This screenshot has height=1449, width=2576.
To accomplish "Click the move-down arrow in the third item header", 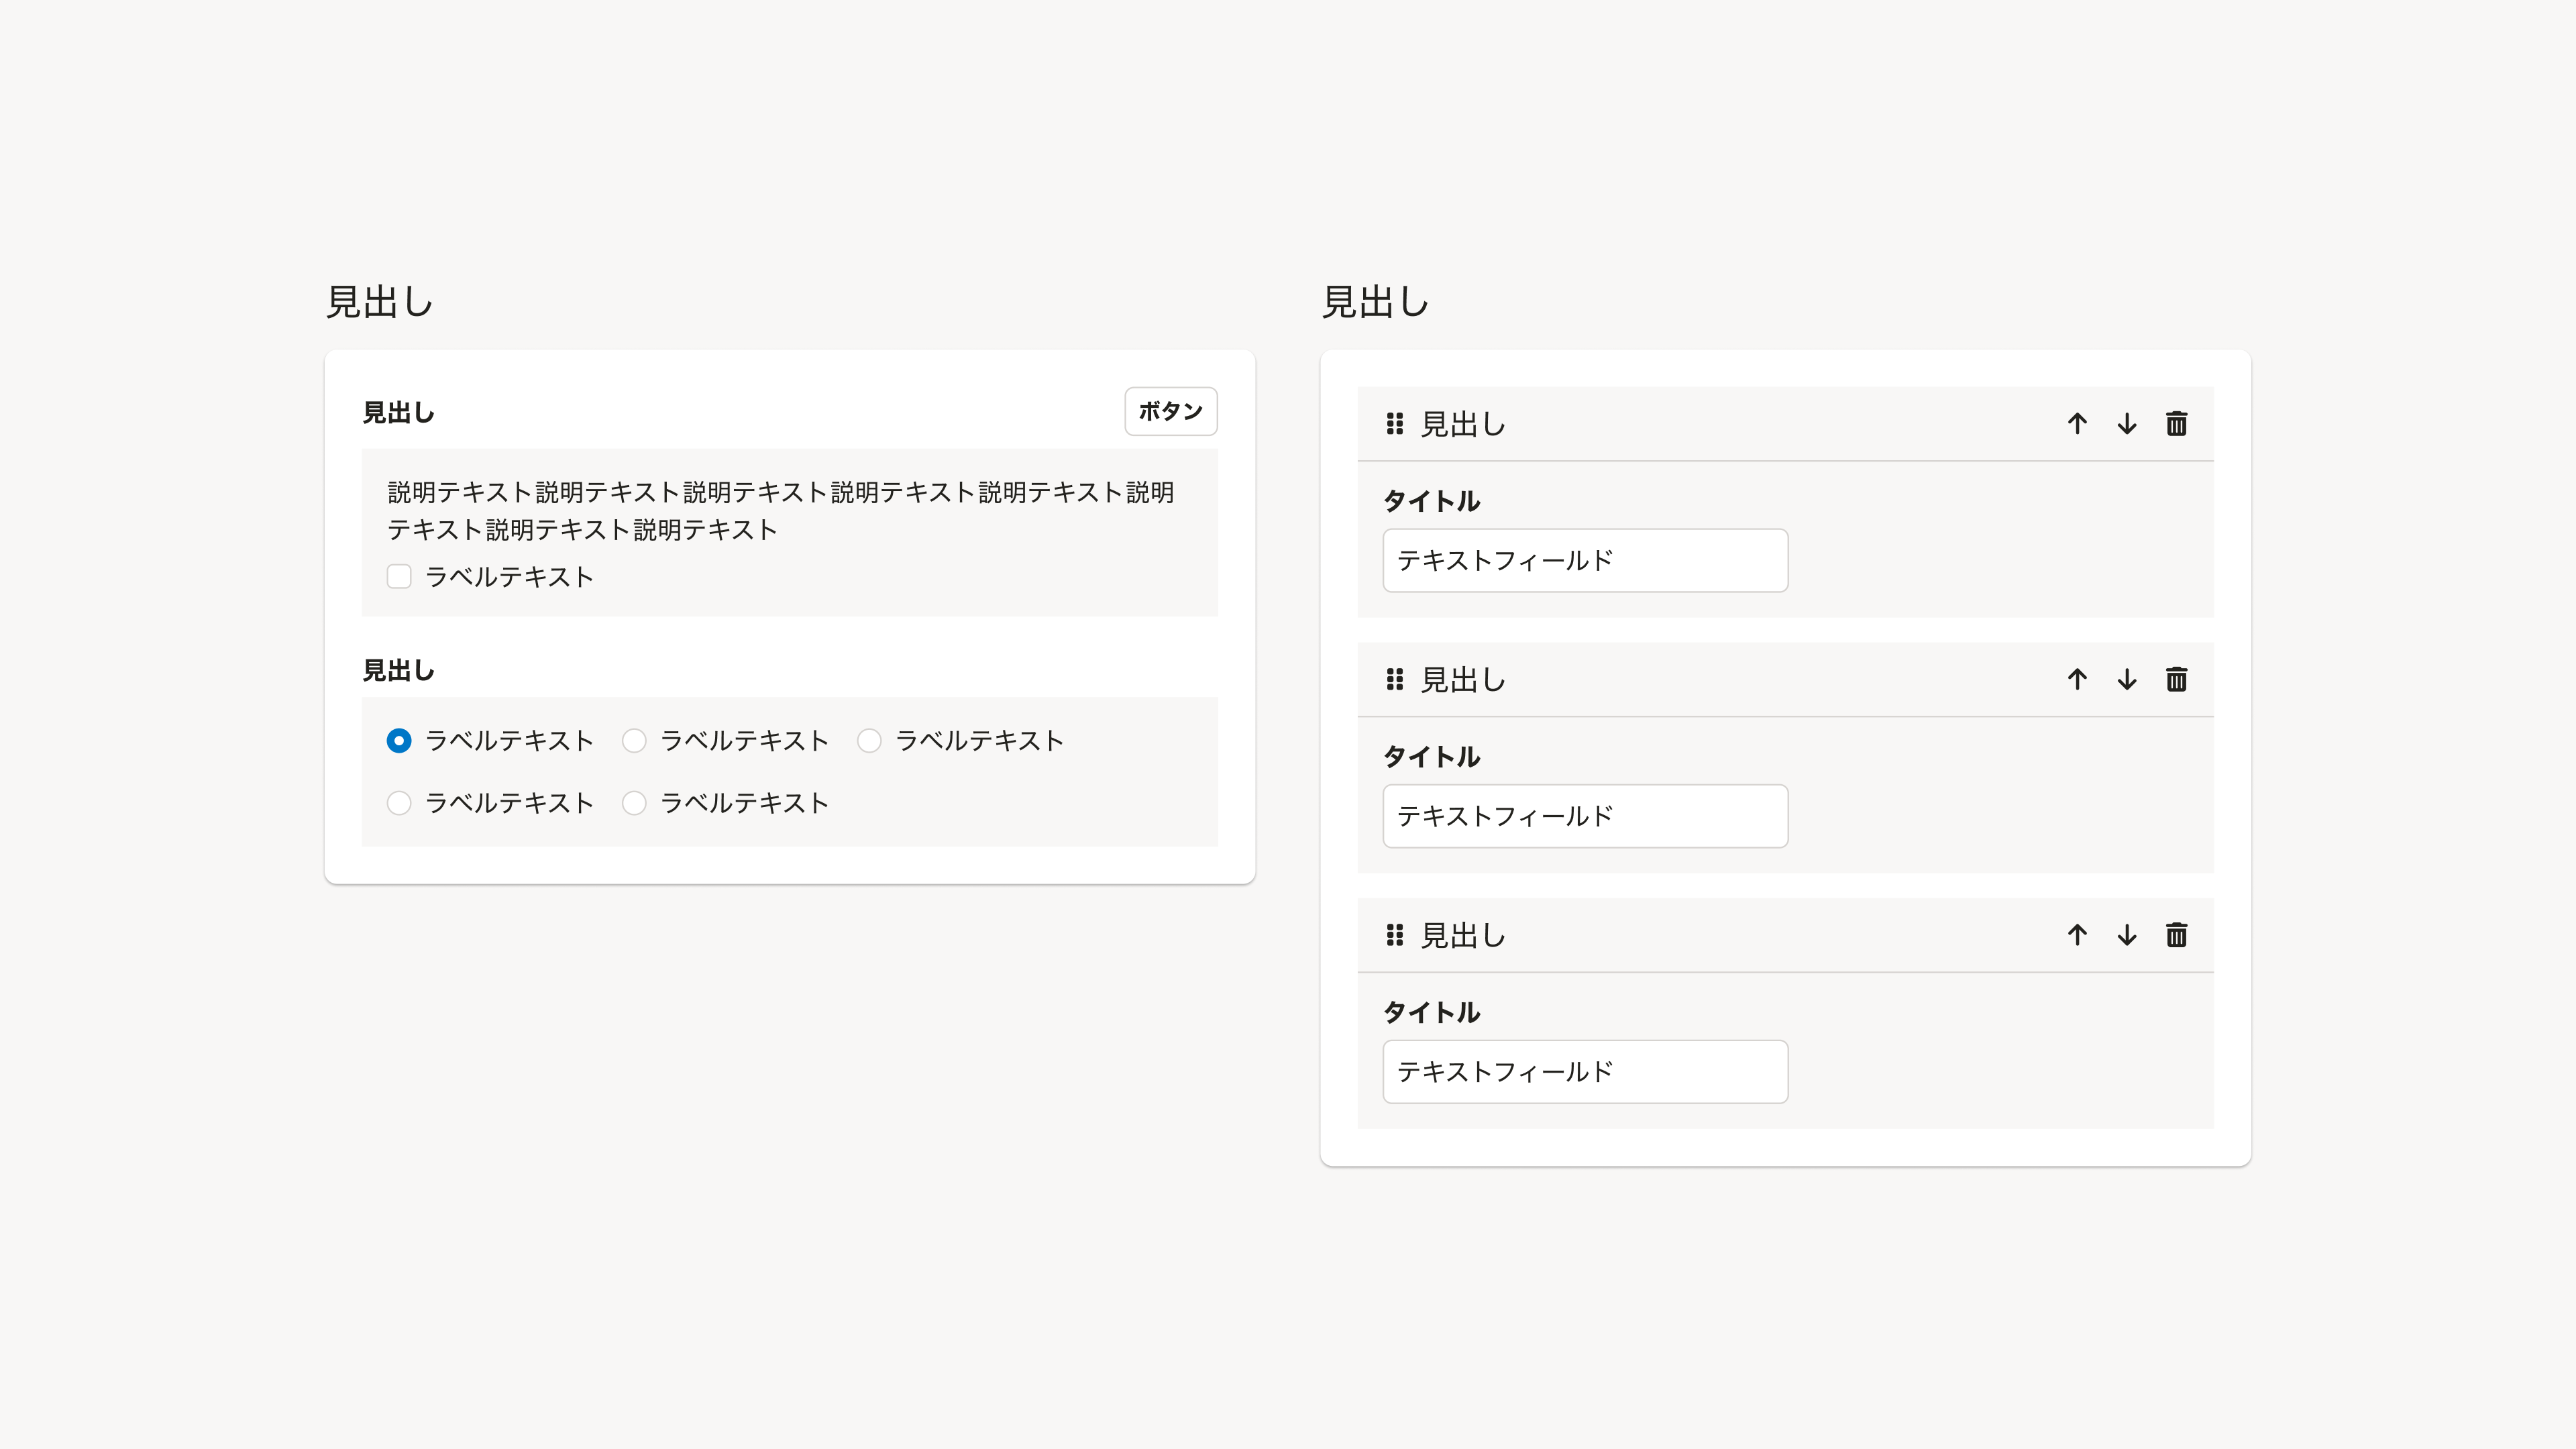I will pyautogui.click(x=2127, y=935).
